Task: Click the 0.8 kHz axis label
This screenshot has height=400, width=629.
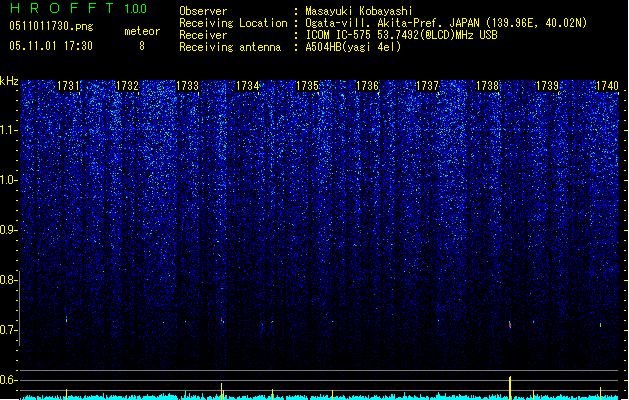Action: pyautogui.click(x=8, y=280)
